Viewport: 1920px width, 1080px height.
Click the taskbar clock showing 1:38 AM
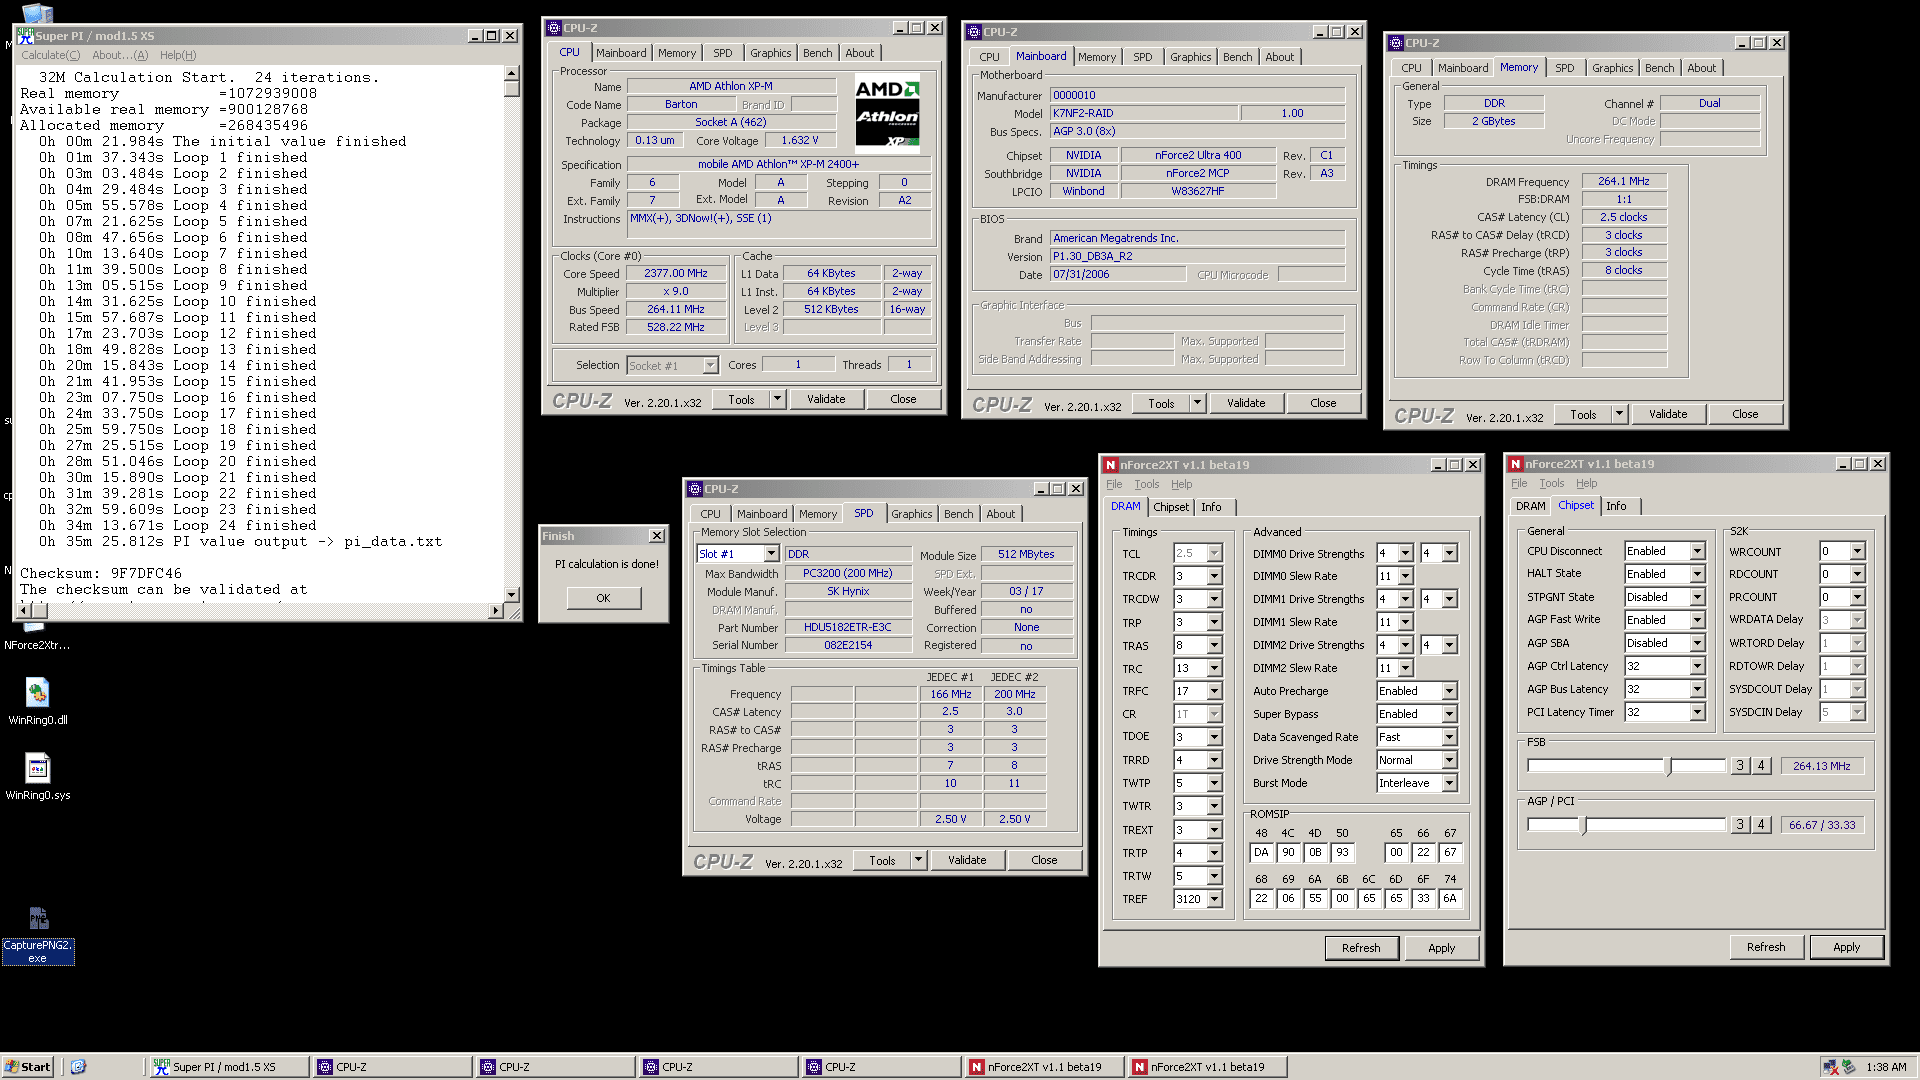coord(1886,1067)
